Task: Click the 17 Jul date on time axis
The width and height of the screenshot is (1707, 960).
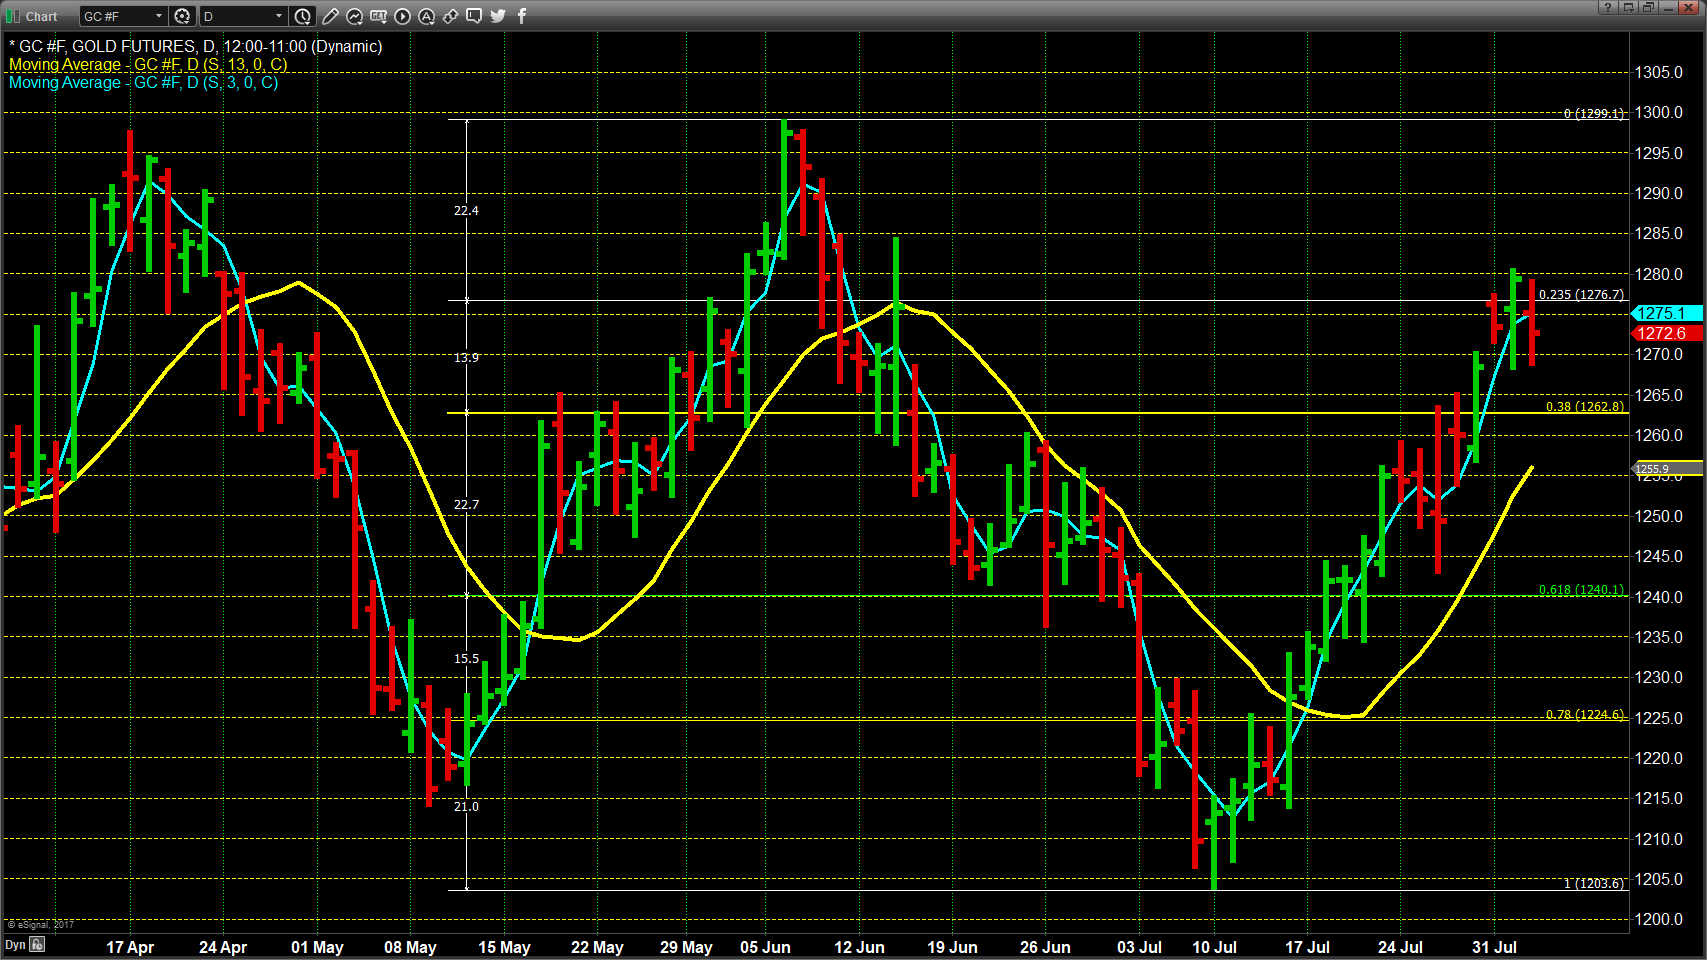Action: 1307,947
